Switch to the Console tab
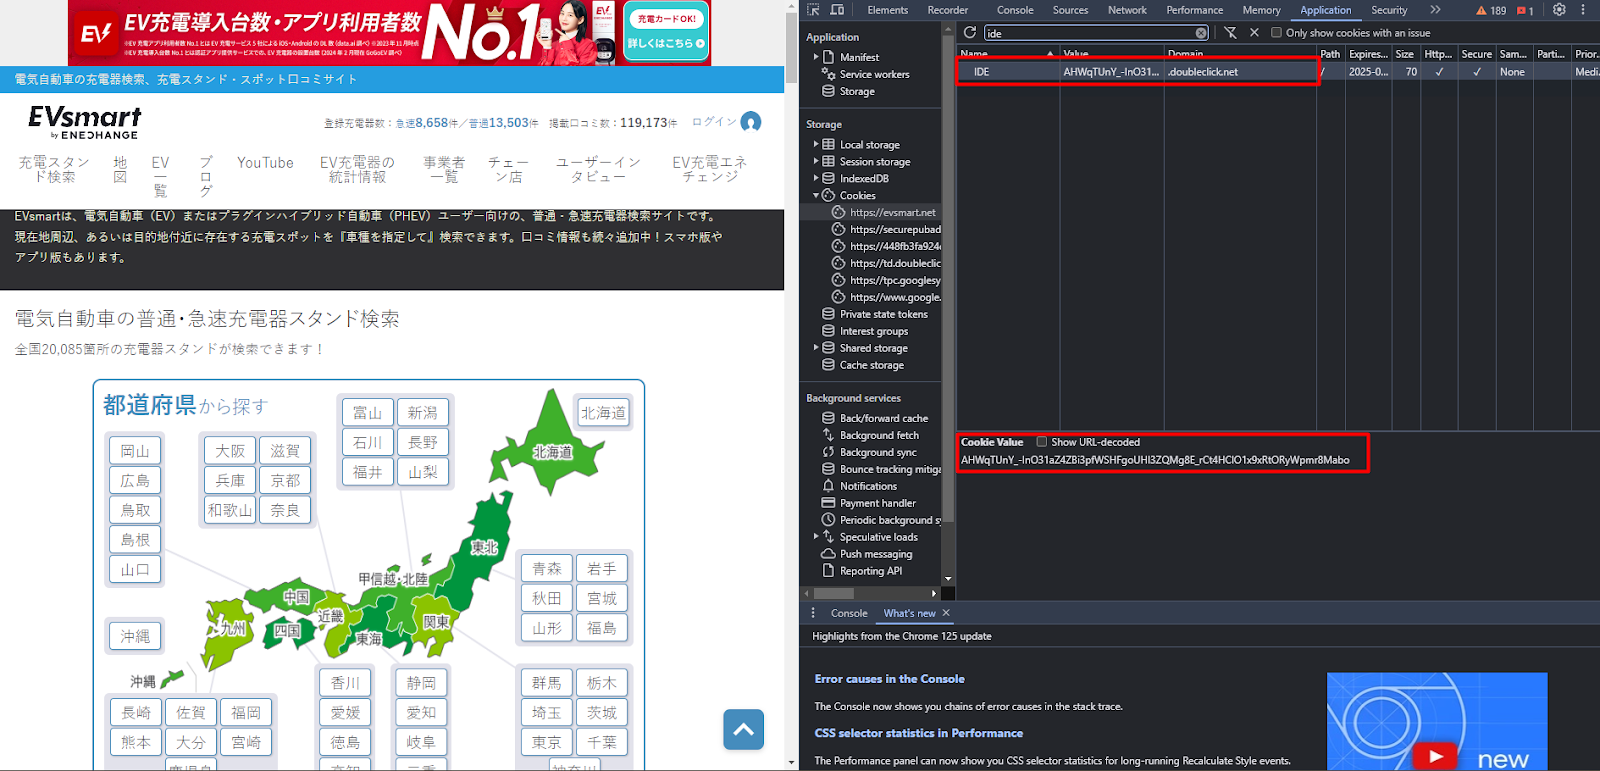1600x771 pixels. tap(1015, 10)
